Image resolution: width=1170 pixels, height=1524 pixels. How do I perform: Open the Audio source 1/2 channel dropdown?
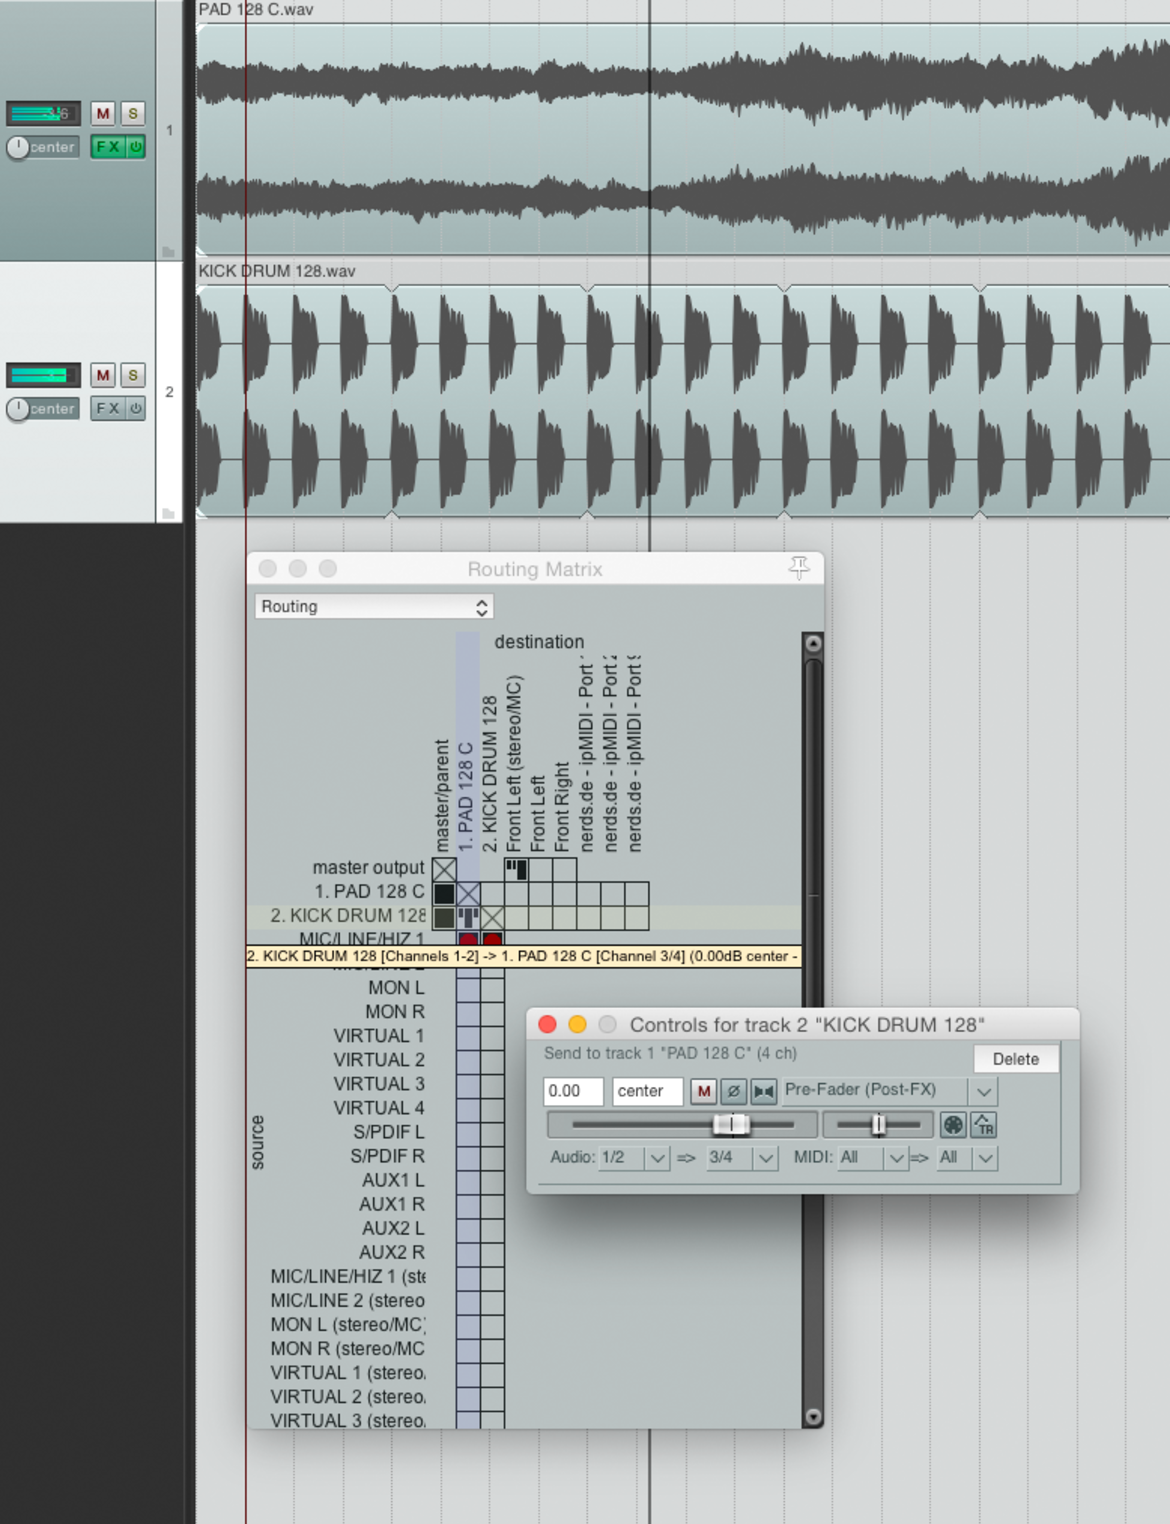tap(633, 1158)
